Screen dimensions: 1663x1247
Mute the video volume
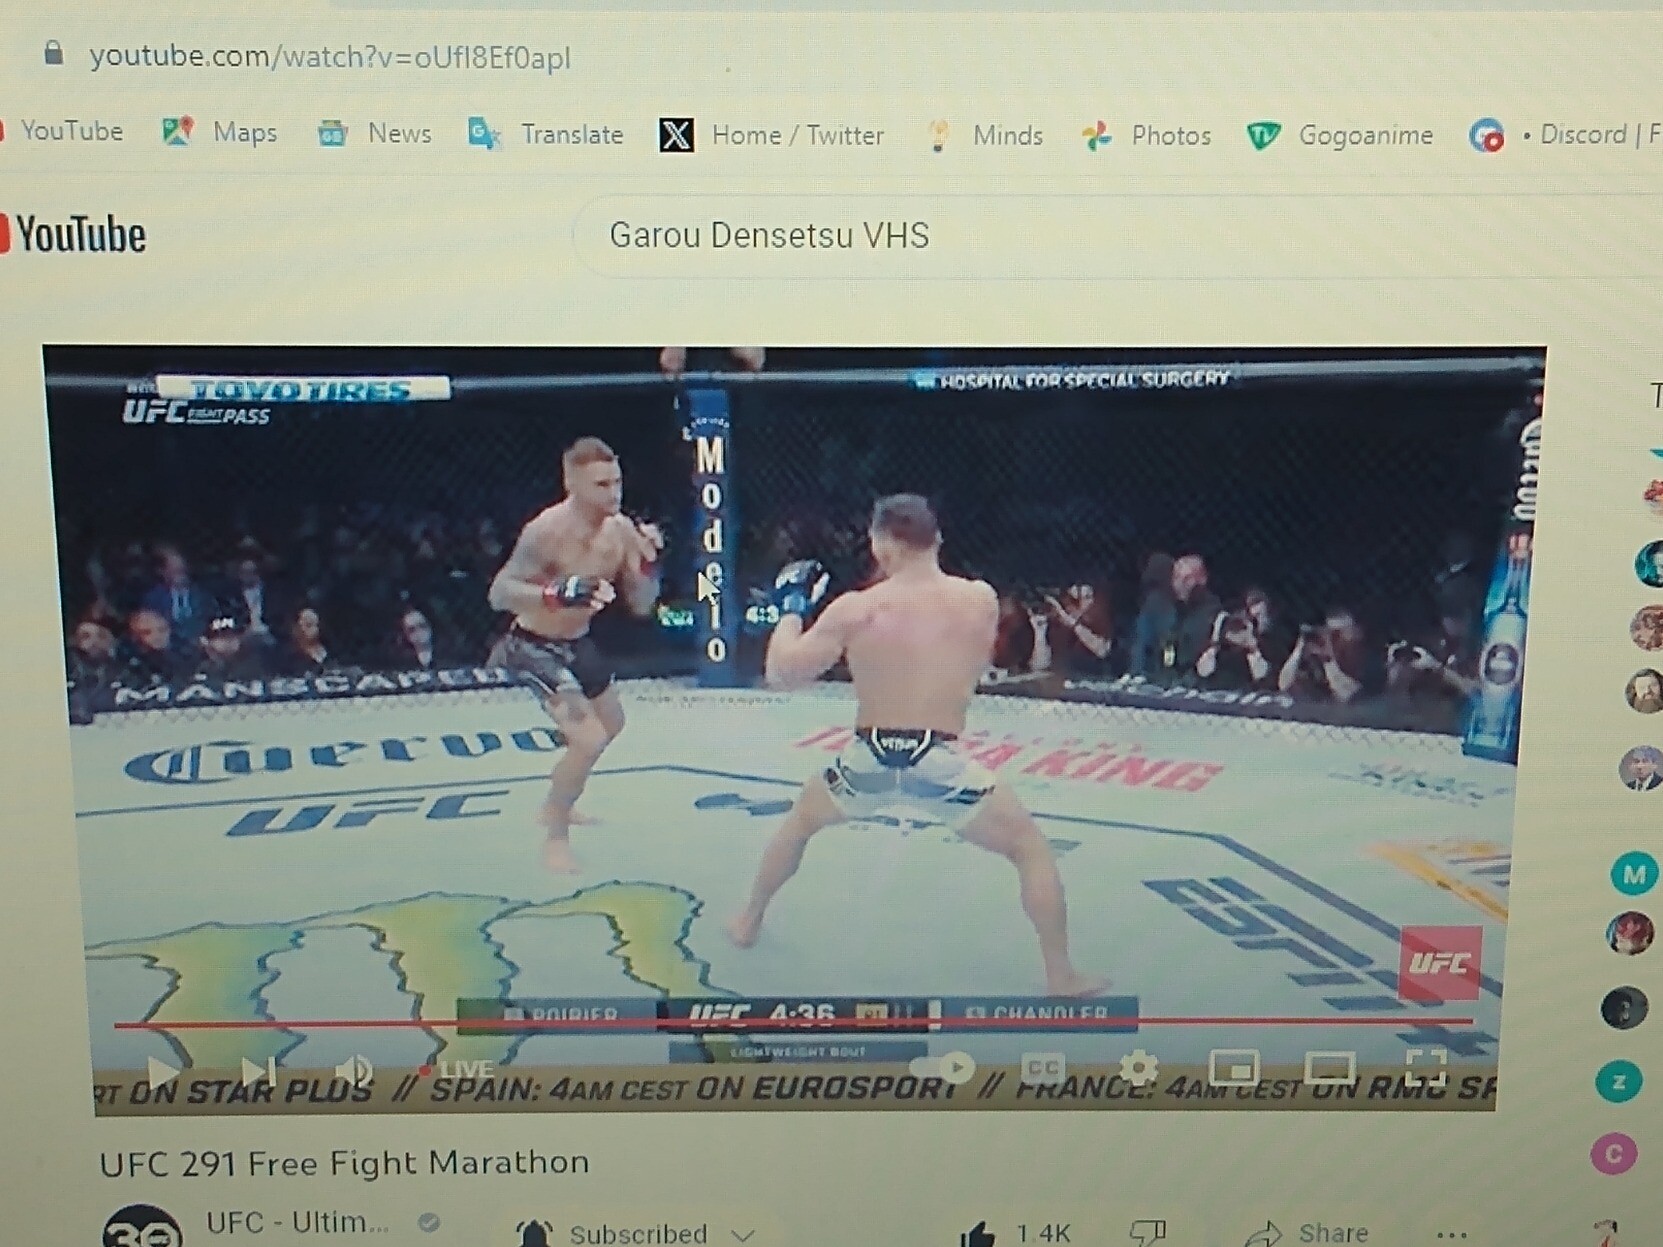coord(352,1072)
